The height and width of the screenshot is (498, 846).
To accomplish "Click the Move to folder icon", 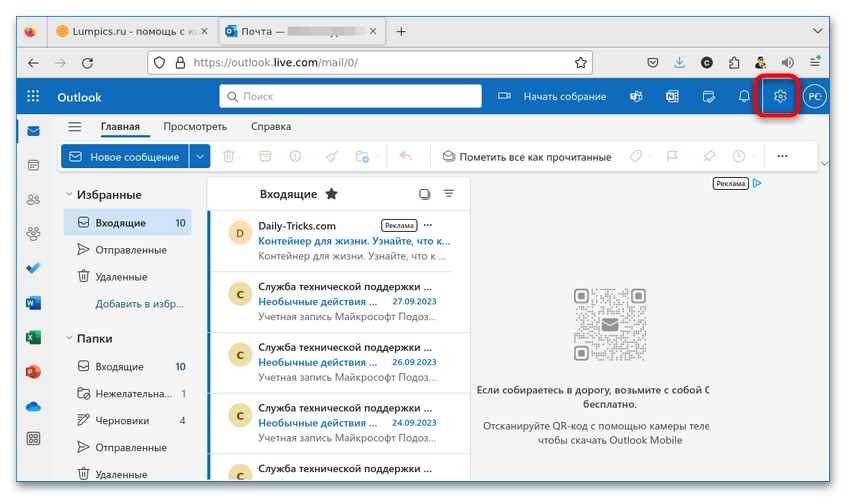I will [362, 156].
